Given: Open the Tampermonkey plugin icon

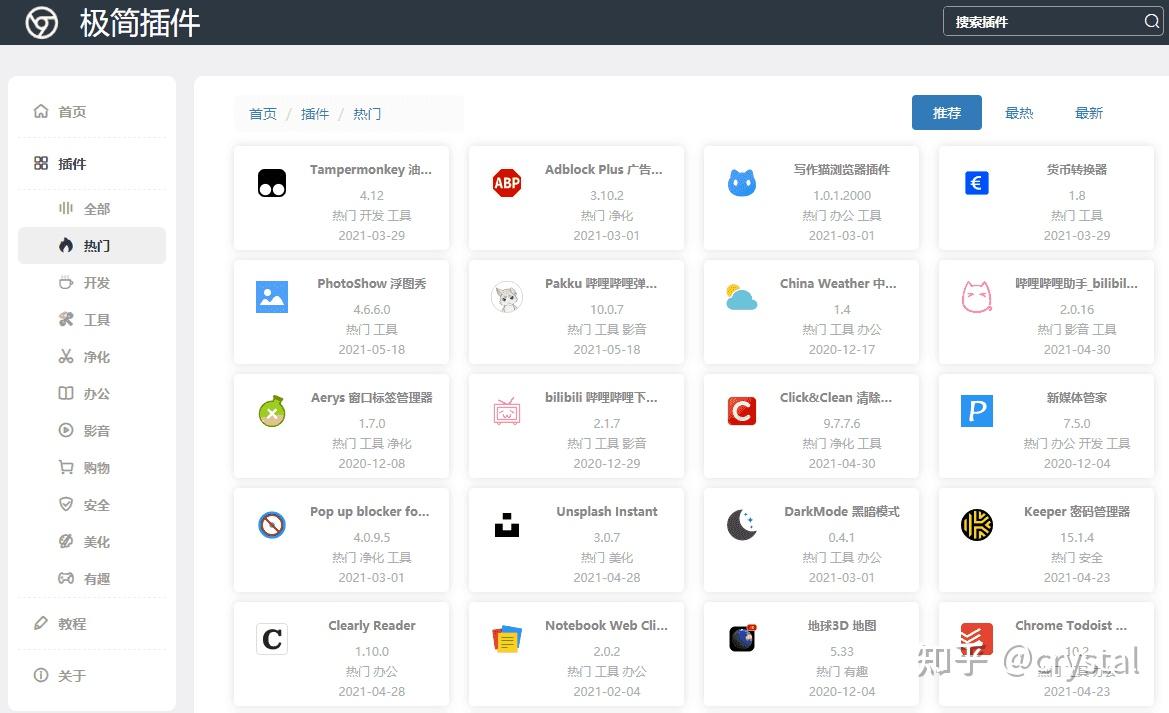Looking at the screenshot, I should point(272,183).
